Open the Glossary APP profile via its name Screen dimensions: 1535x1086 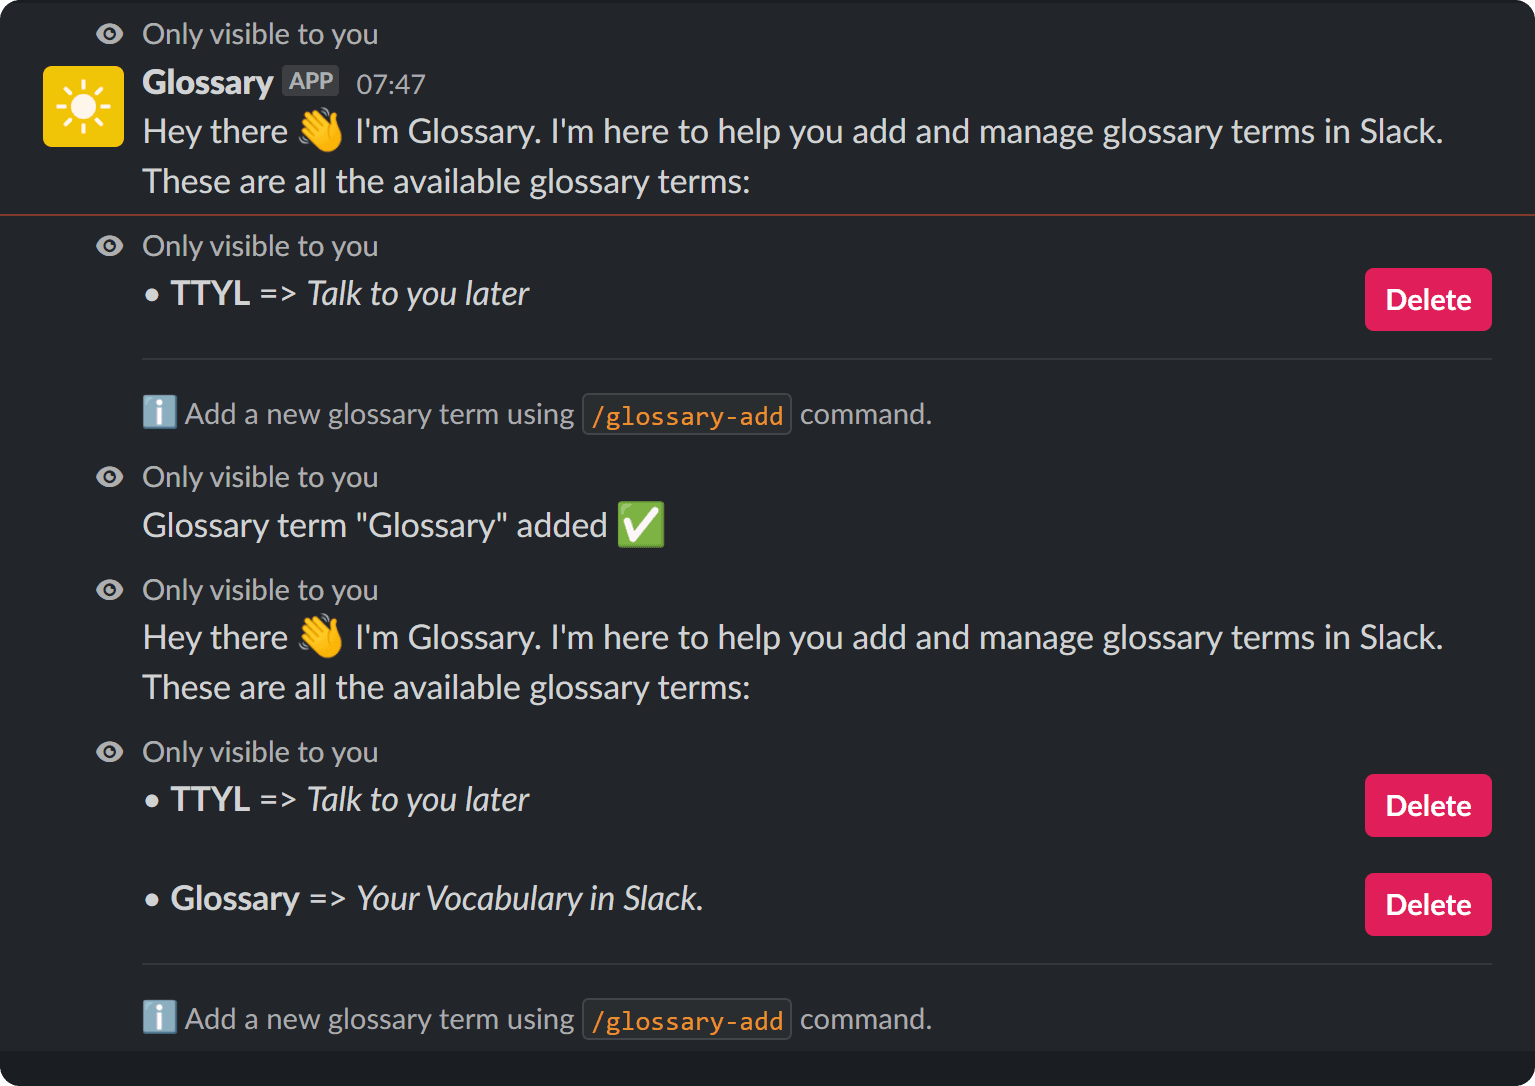pyautogui.click(x=207, y=83)
